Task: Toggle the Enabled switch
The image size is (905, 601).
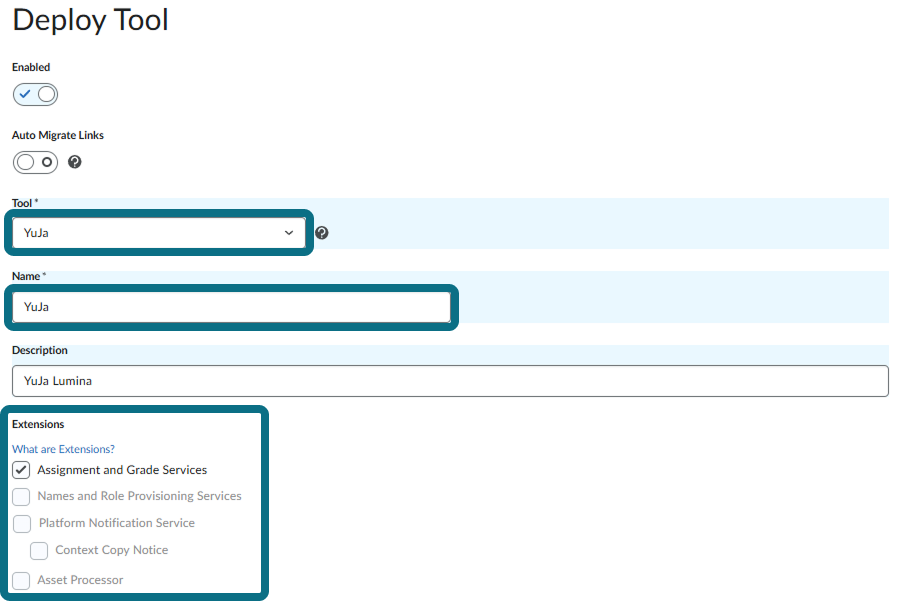Action: 35,94
